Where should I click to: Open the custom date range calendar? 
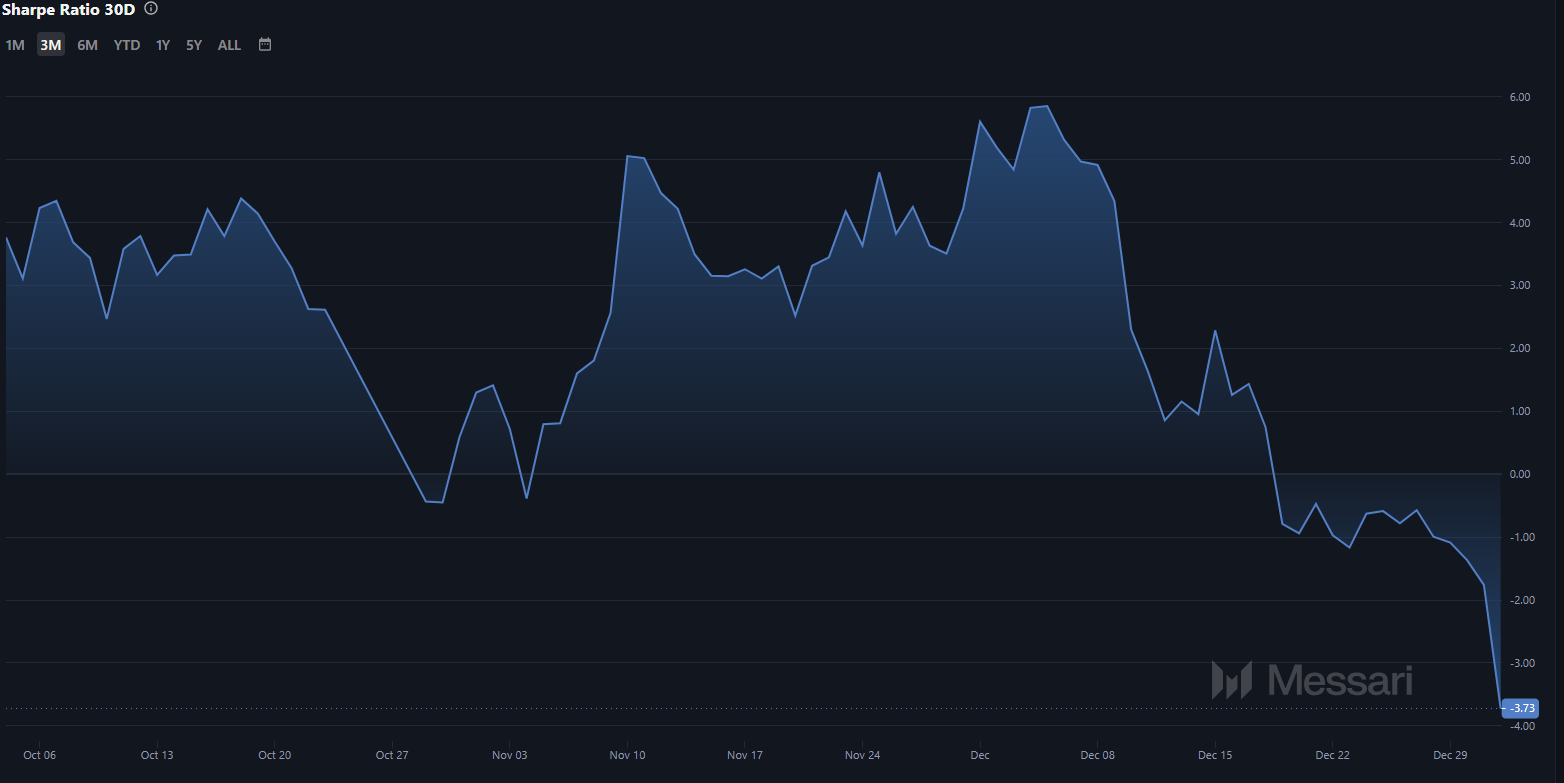point(265,44)
